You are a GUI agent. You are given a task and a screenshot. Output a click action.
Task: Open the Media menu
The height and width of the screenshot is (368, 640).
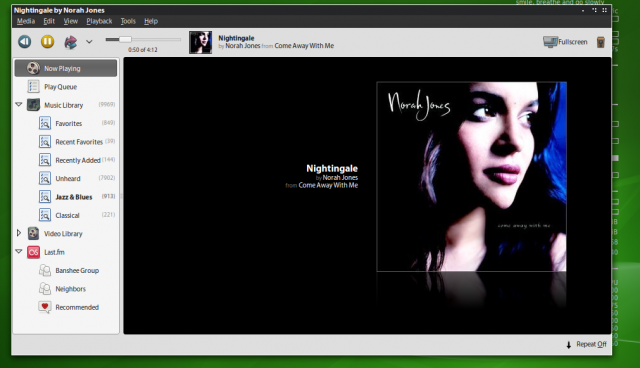coord(26,21)
